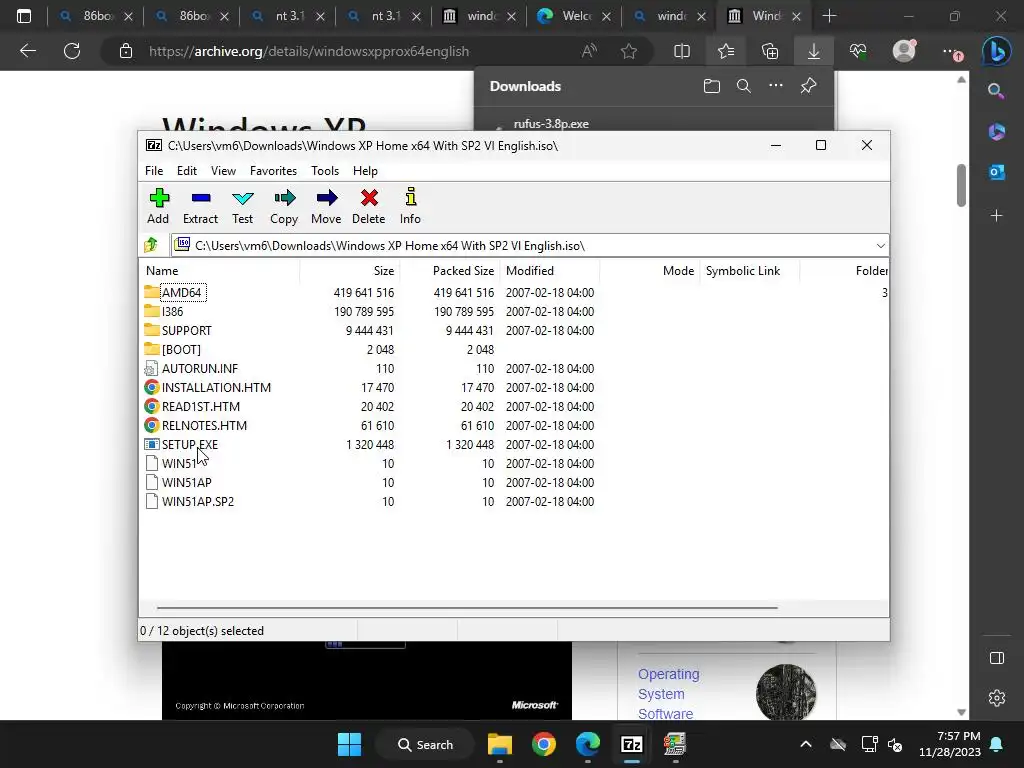Select RELNOTES.HTM file

[x=204, y=425]
